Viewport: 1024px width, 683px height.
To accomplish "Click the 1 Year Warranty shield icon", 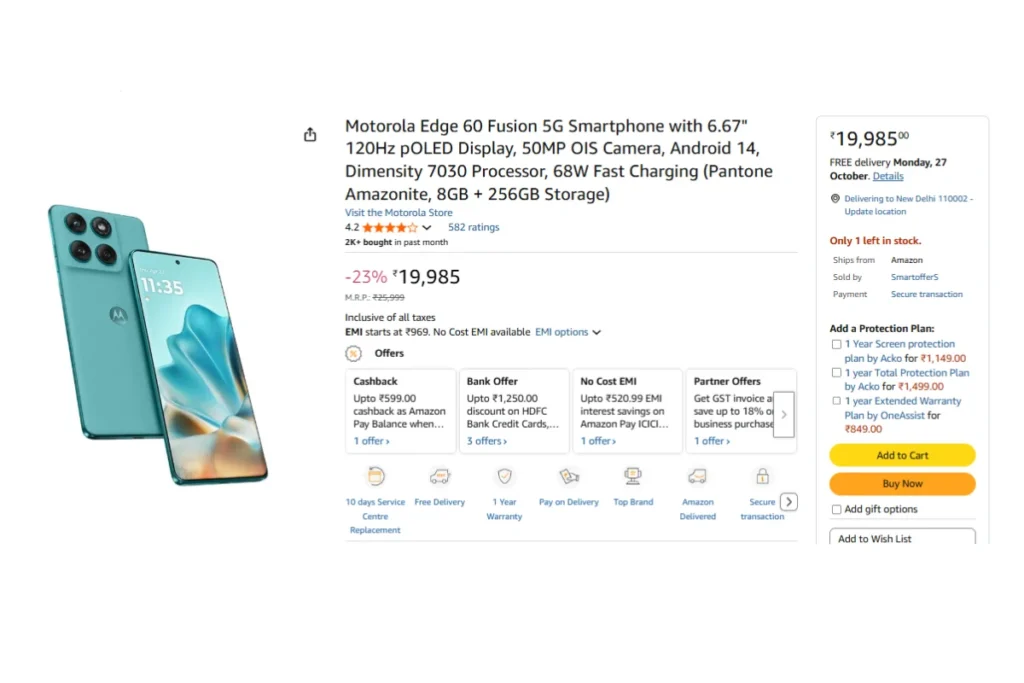I will 505,477.
